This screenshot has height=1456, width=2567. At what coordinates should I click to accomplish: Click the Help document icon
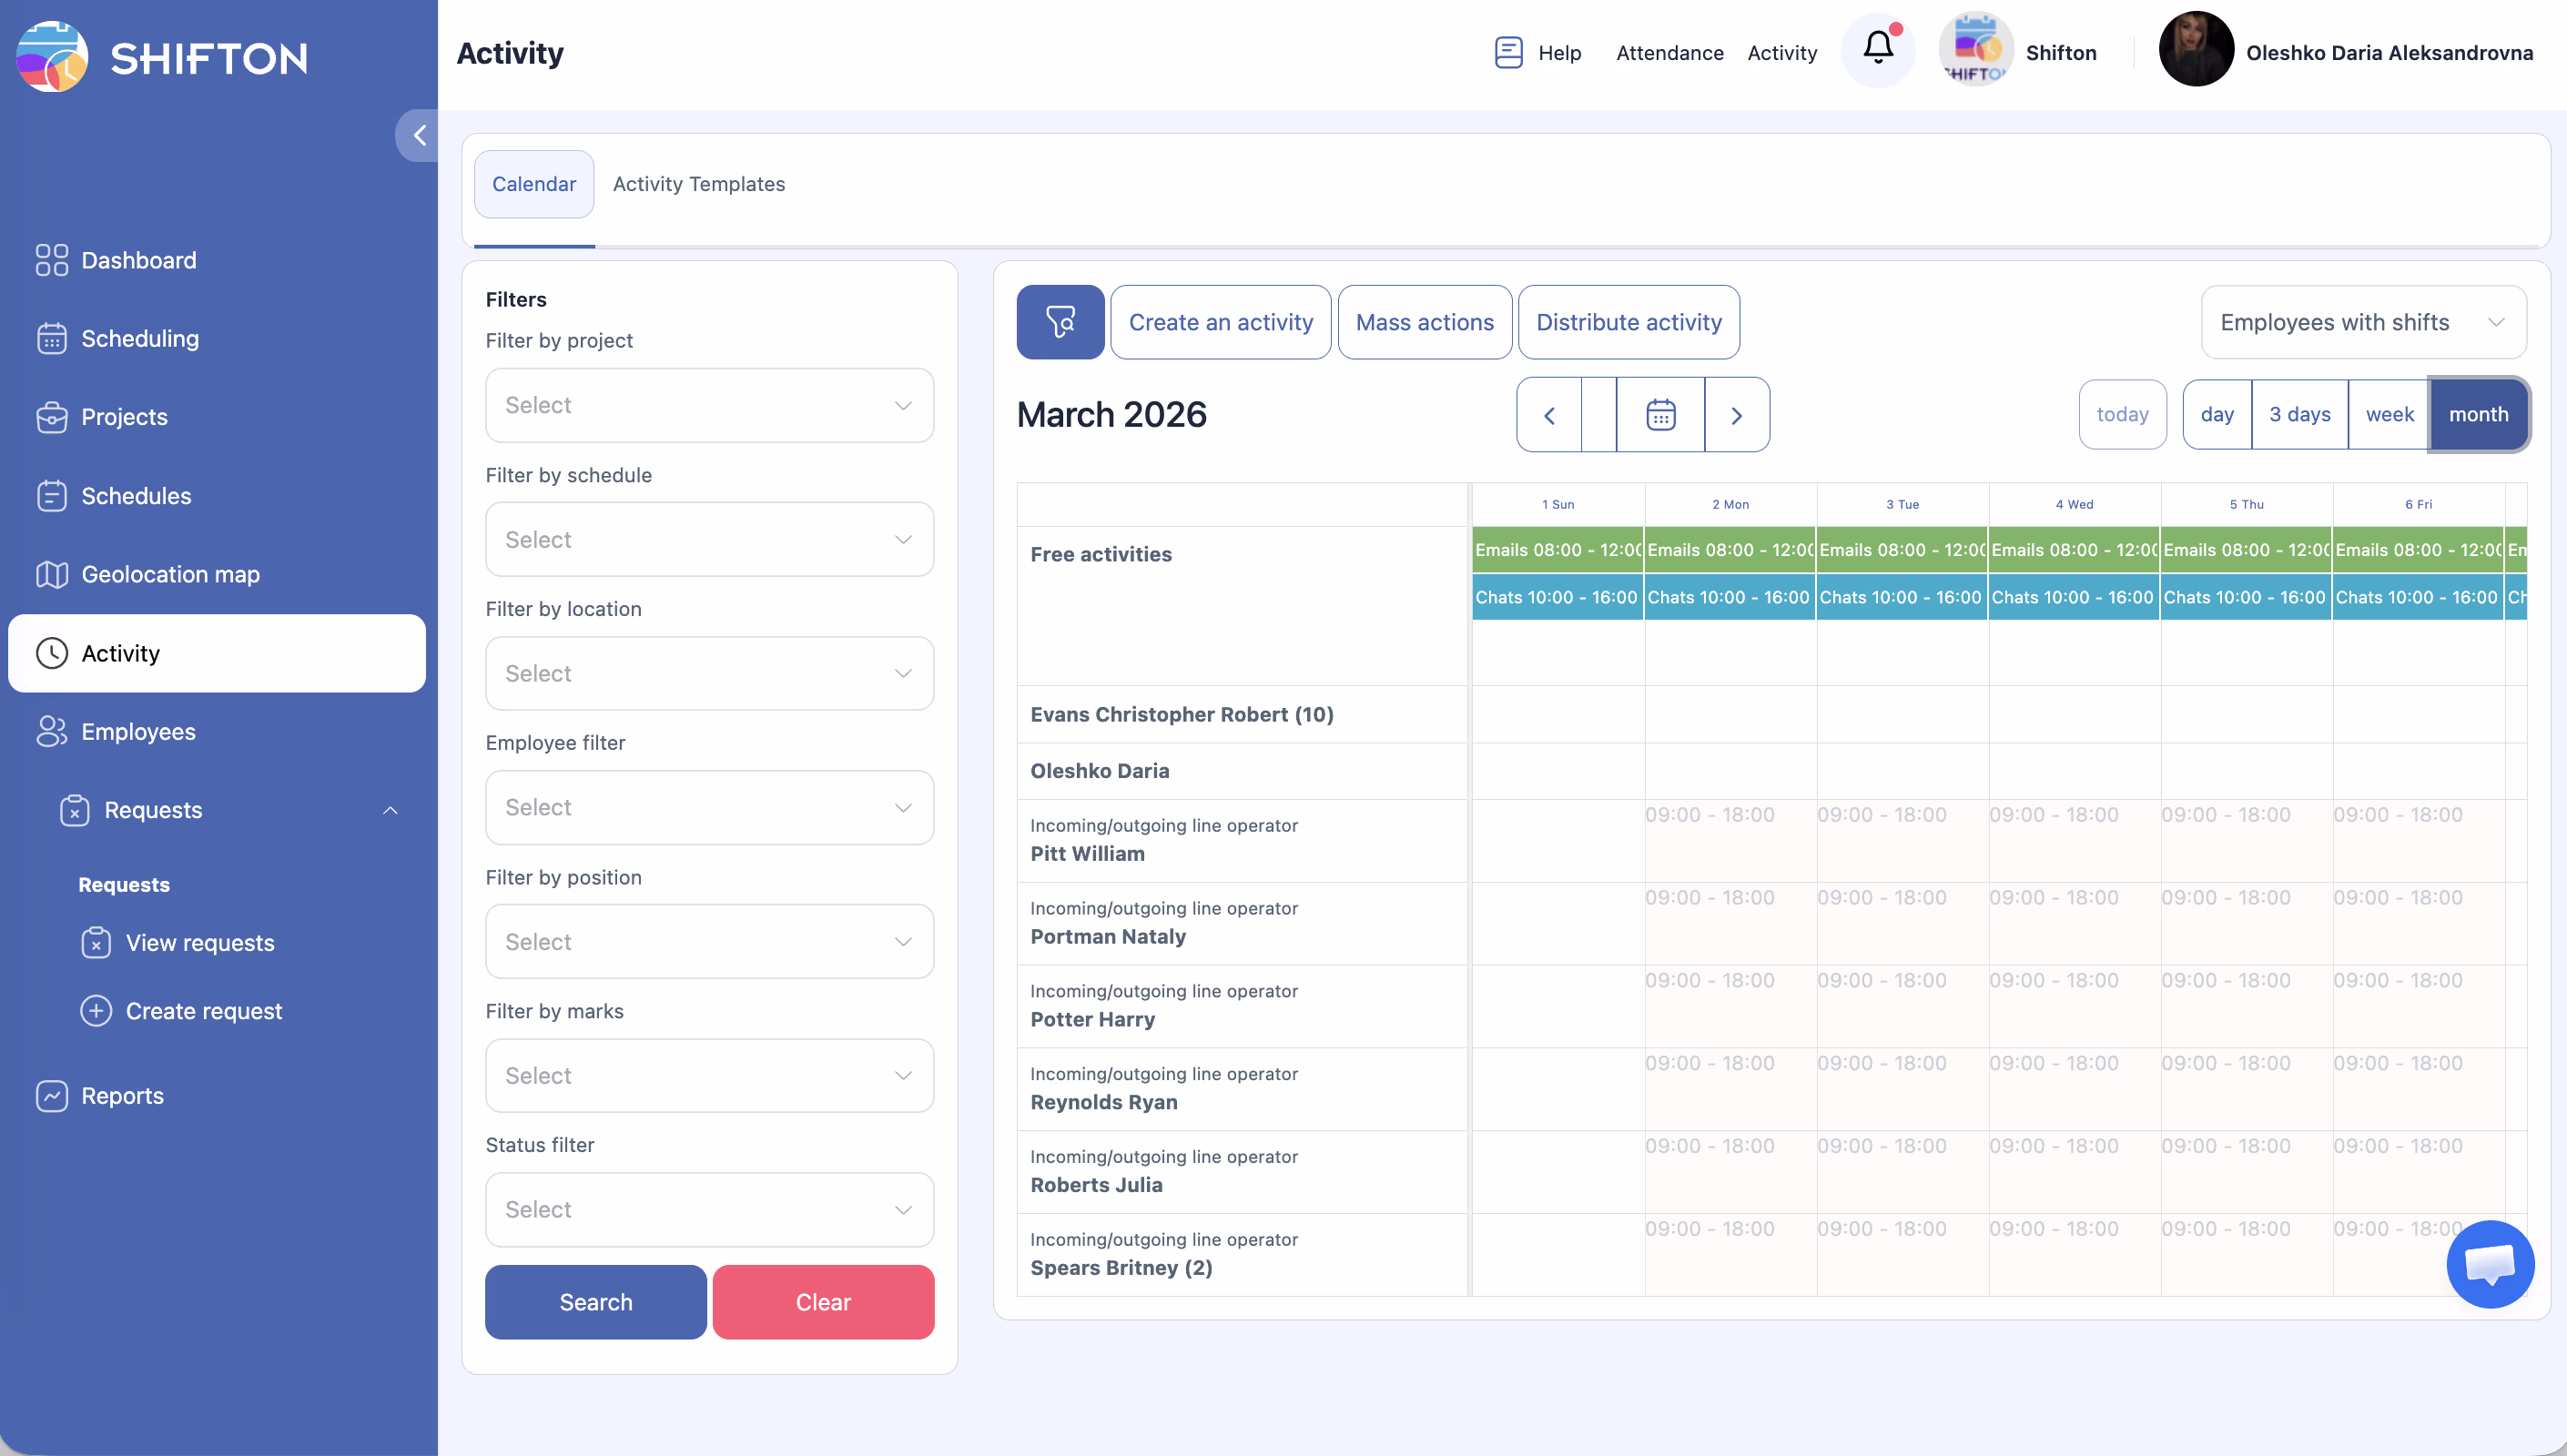(1508, 52)
